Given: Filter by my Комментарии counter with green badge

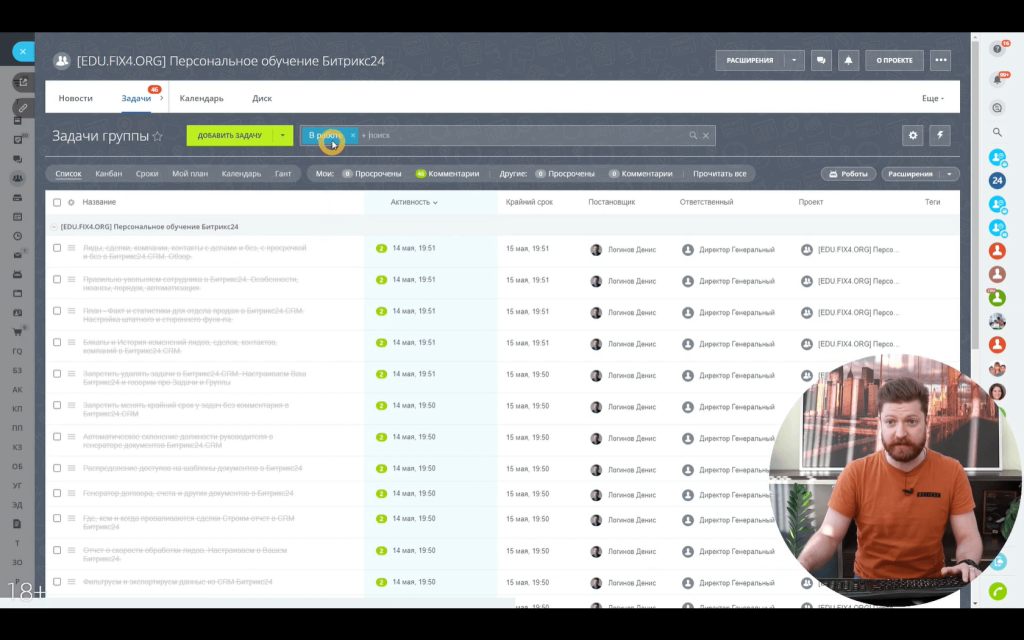Looking at the screenshot, I should pyautogui.click(x=447, y=174).
